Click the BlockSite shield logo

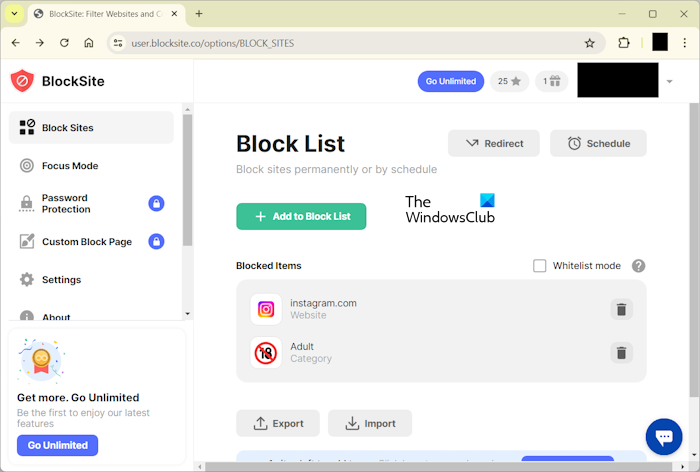[x=22, y=81]
